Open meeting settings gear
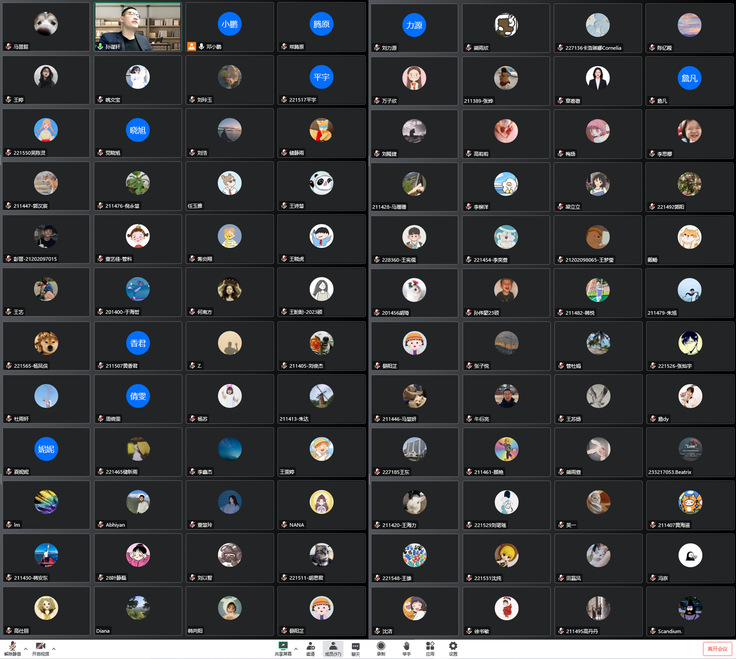This screenshot has height=659, width=736. (453, 647)
